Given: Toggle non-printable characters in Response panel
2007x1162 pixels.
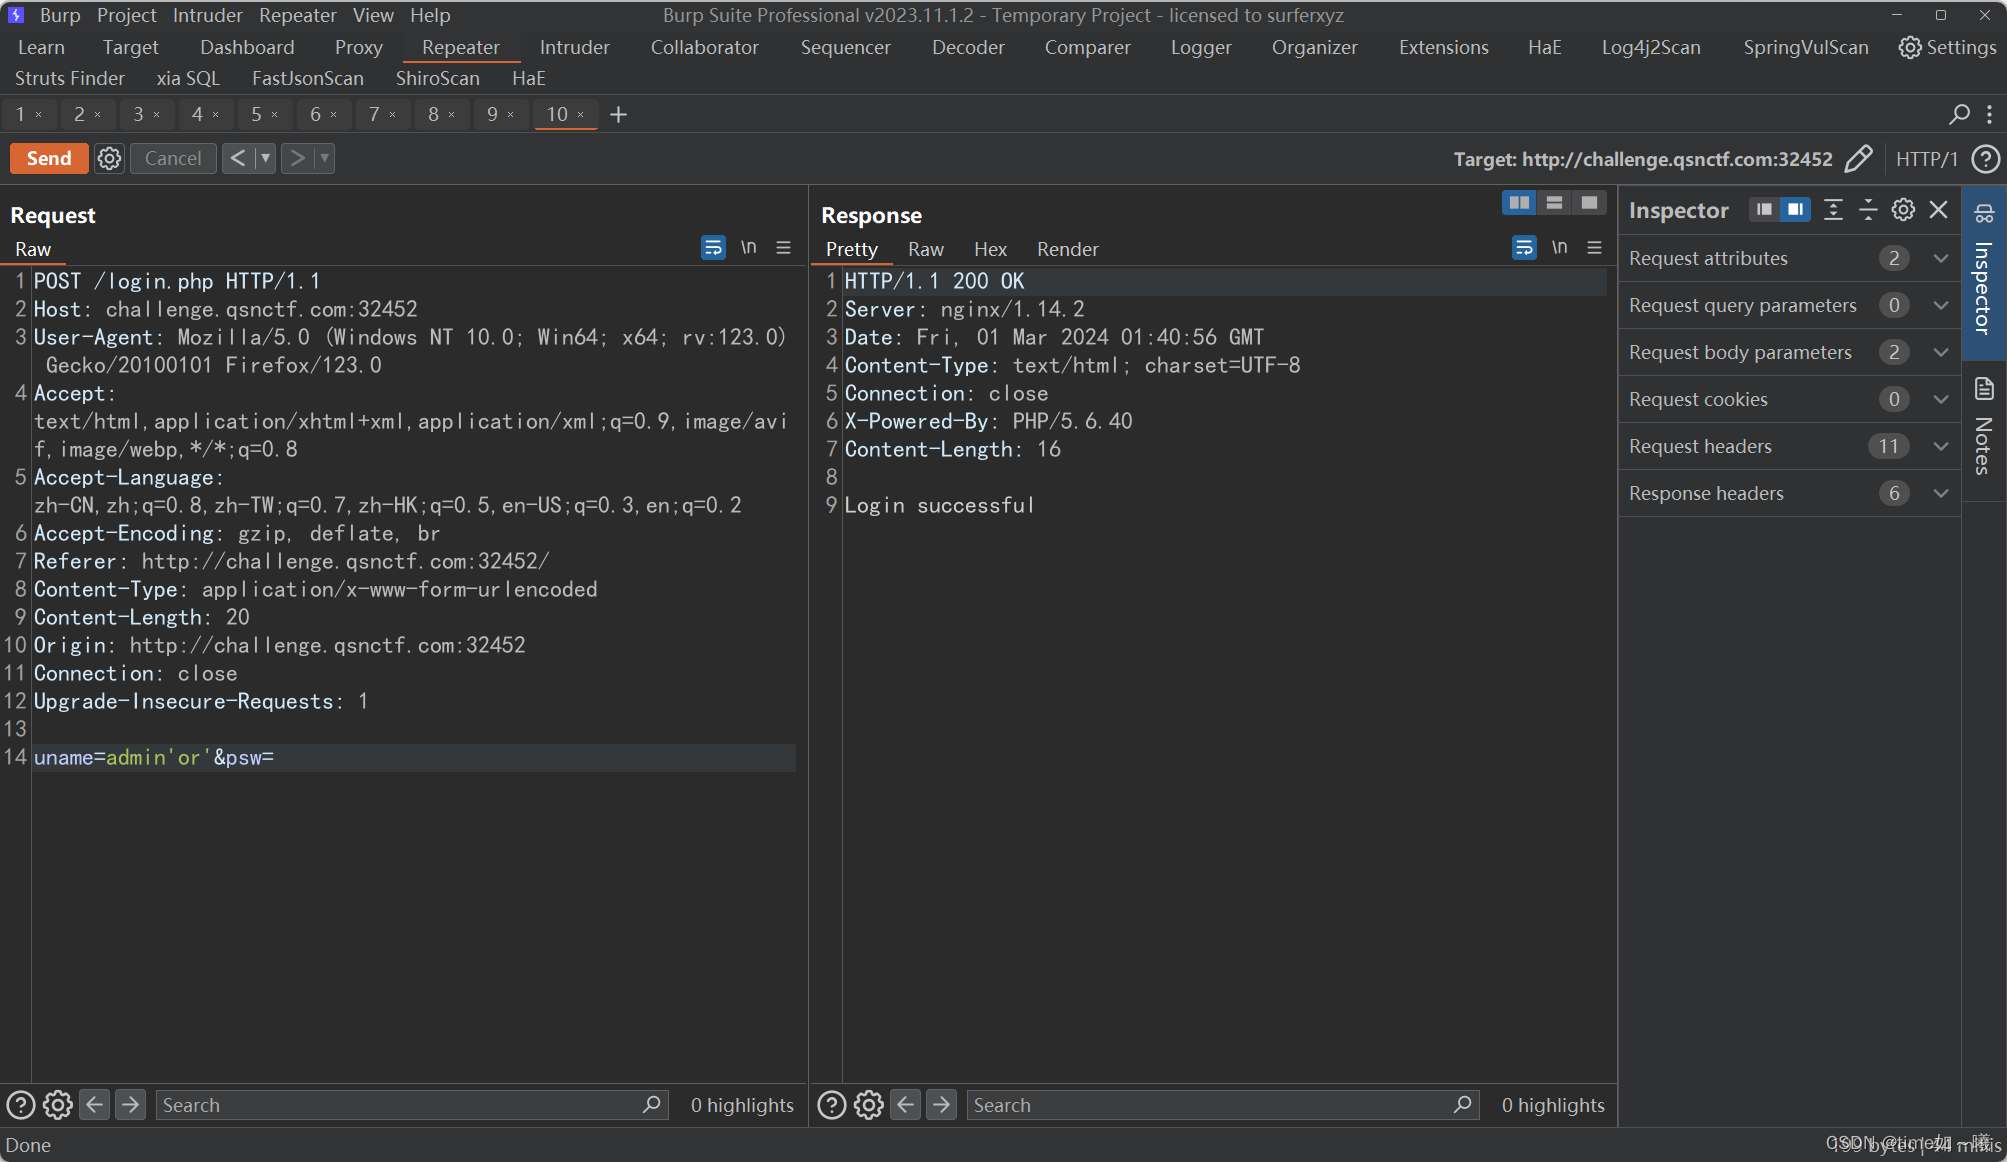Looking at the screenshot, I should click(x=1559, y=247).
